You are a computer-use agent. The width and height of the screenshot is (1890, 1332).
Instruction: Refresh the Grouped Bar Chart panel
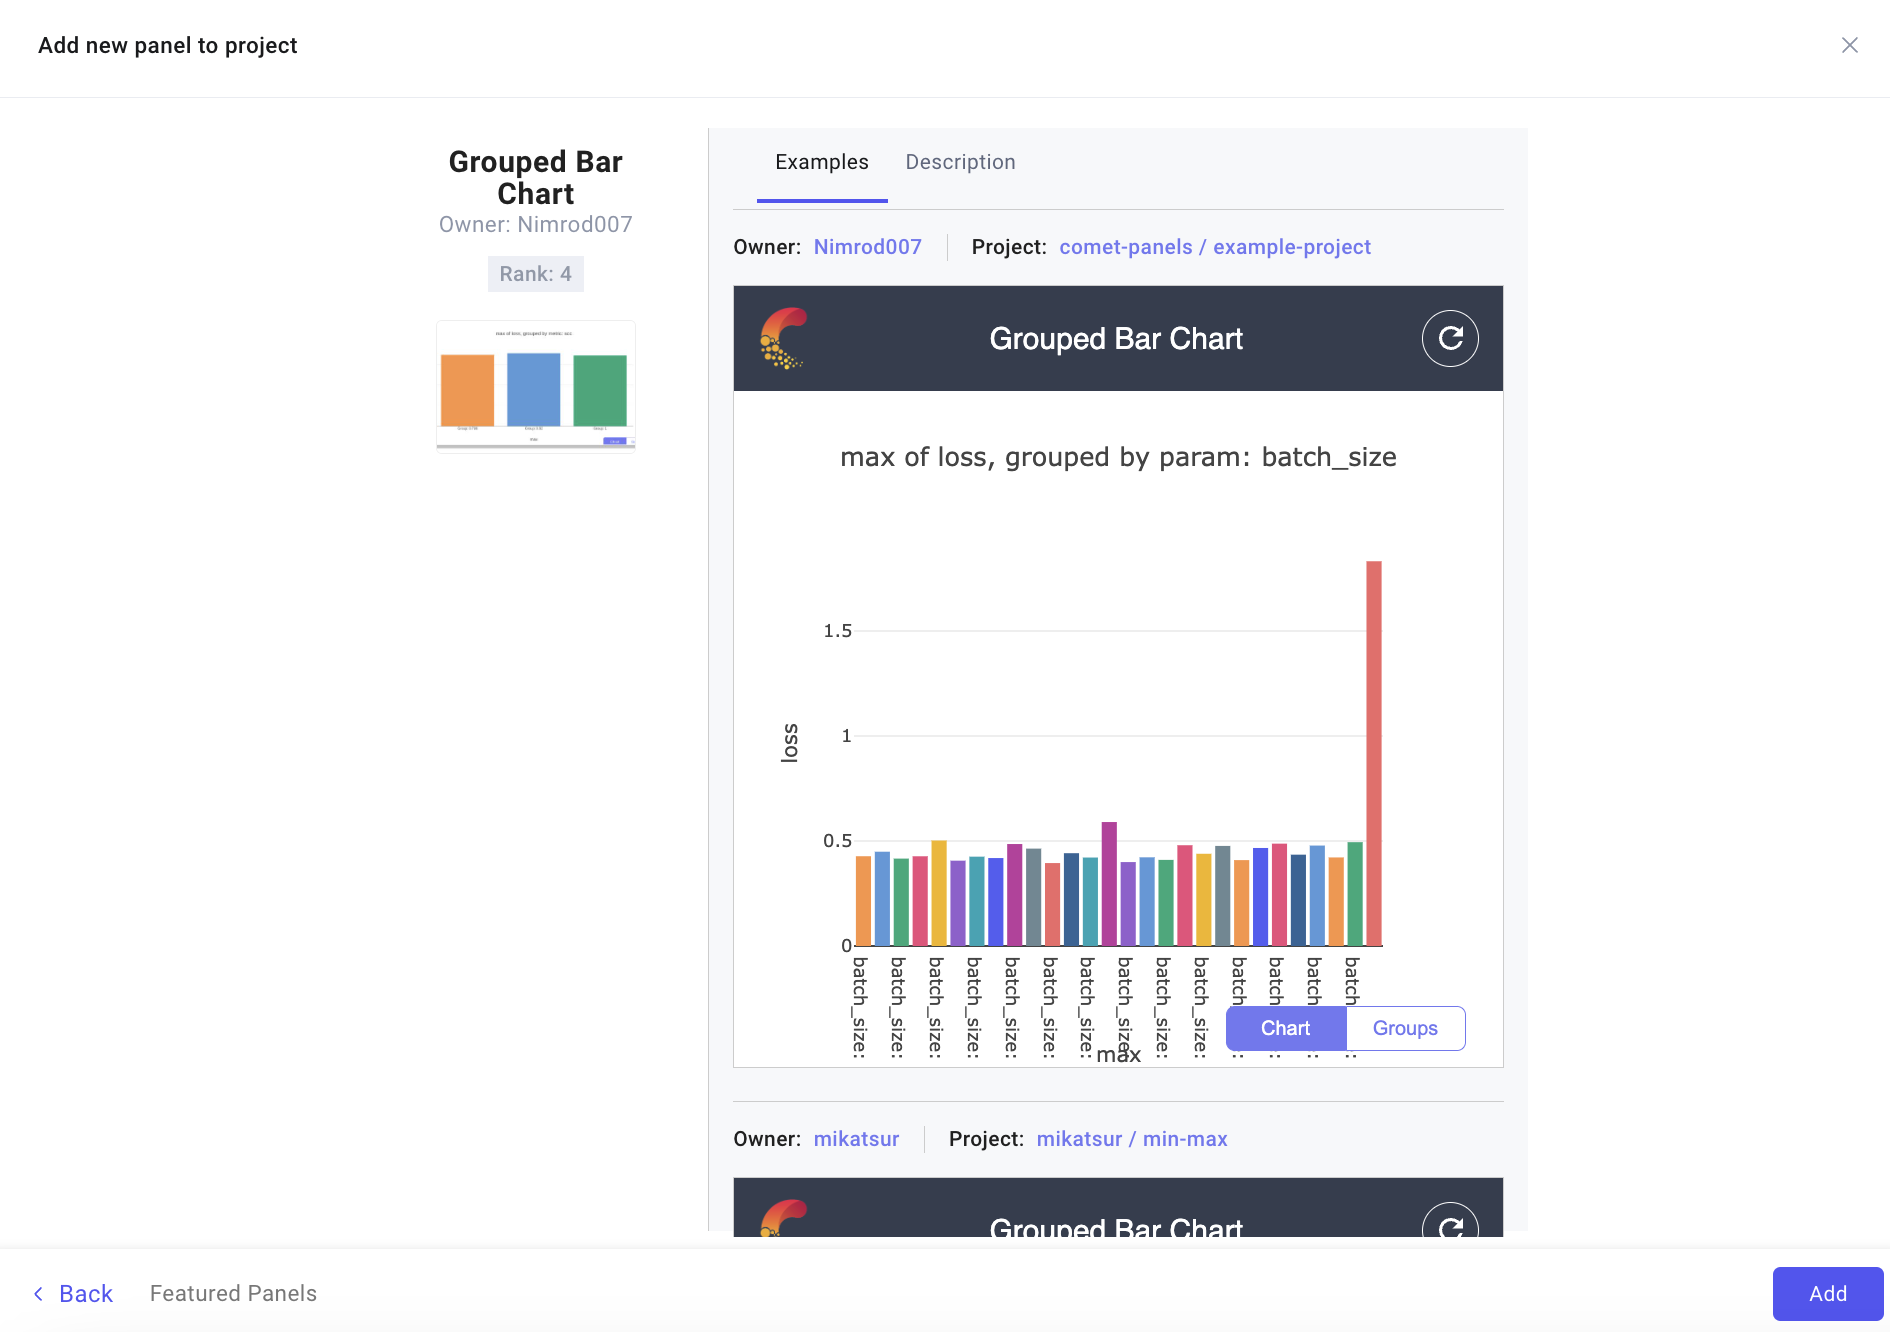click(x=1449, y=338)
